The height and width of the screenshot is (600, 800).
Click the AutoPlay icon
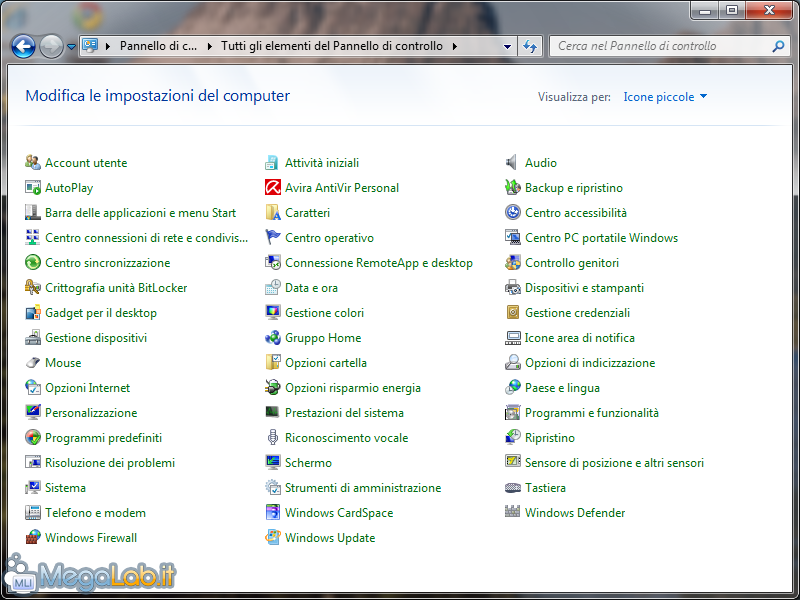pos(33,188)
